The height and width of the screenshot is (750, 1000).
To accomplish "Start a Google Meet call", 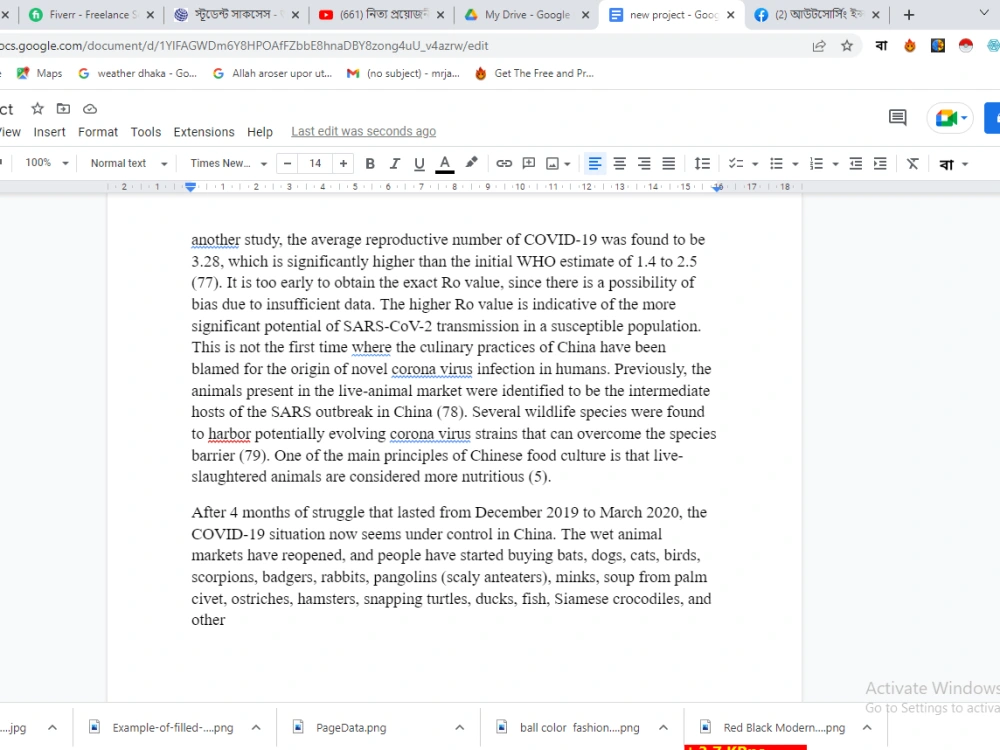I will click(950, 118).
